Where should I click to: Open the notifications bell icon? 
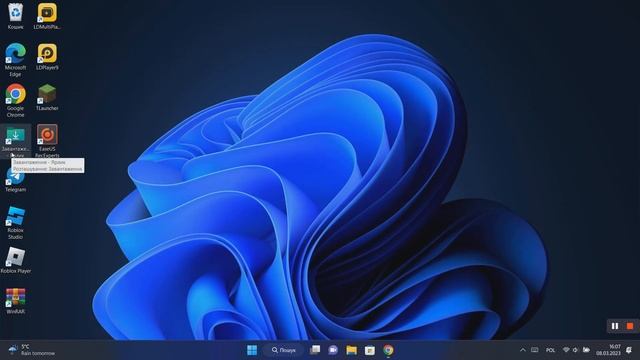point(629,350)
